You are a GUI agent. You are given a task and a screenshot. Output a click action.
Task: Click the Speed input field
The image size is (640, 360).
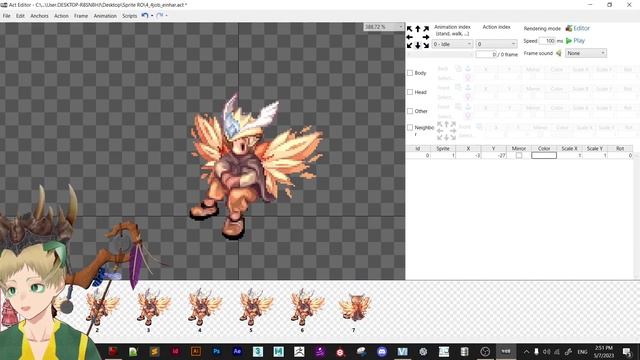(x=547, y=41)
